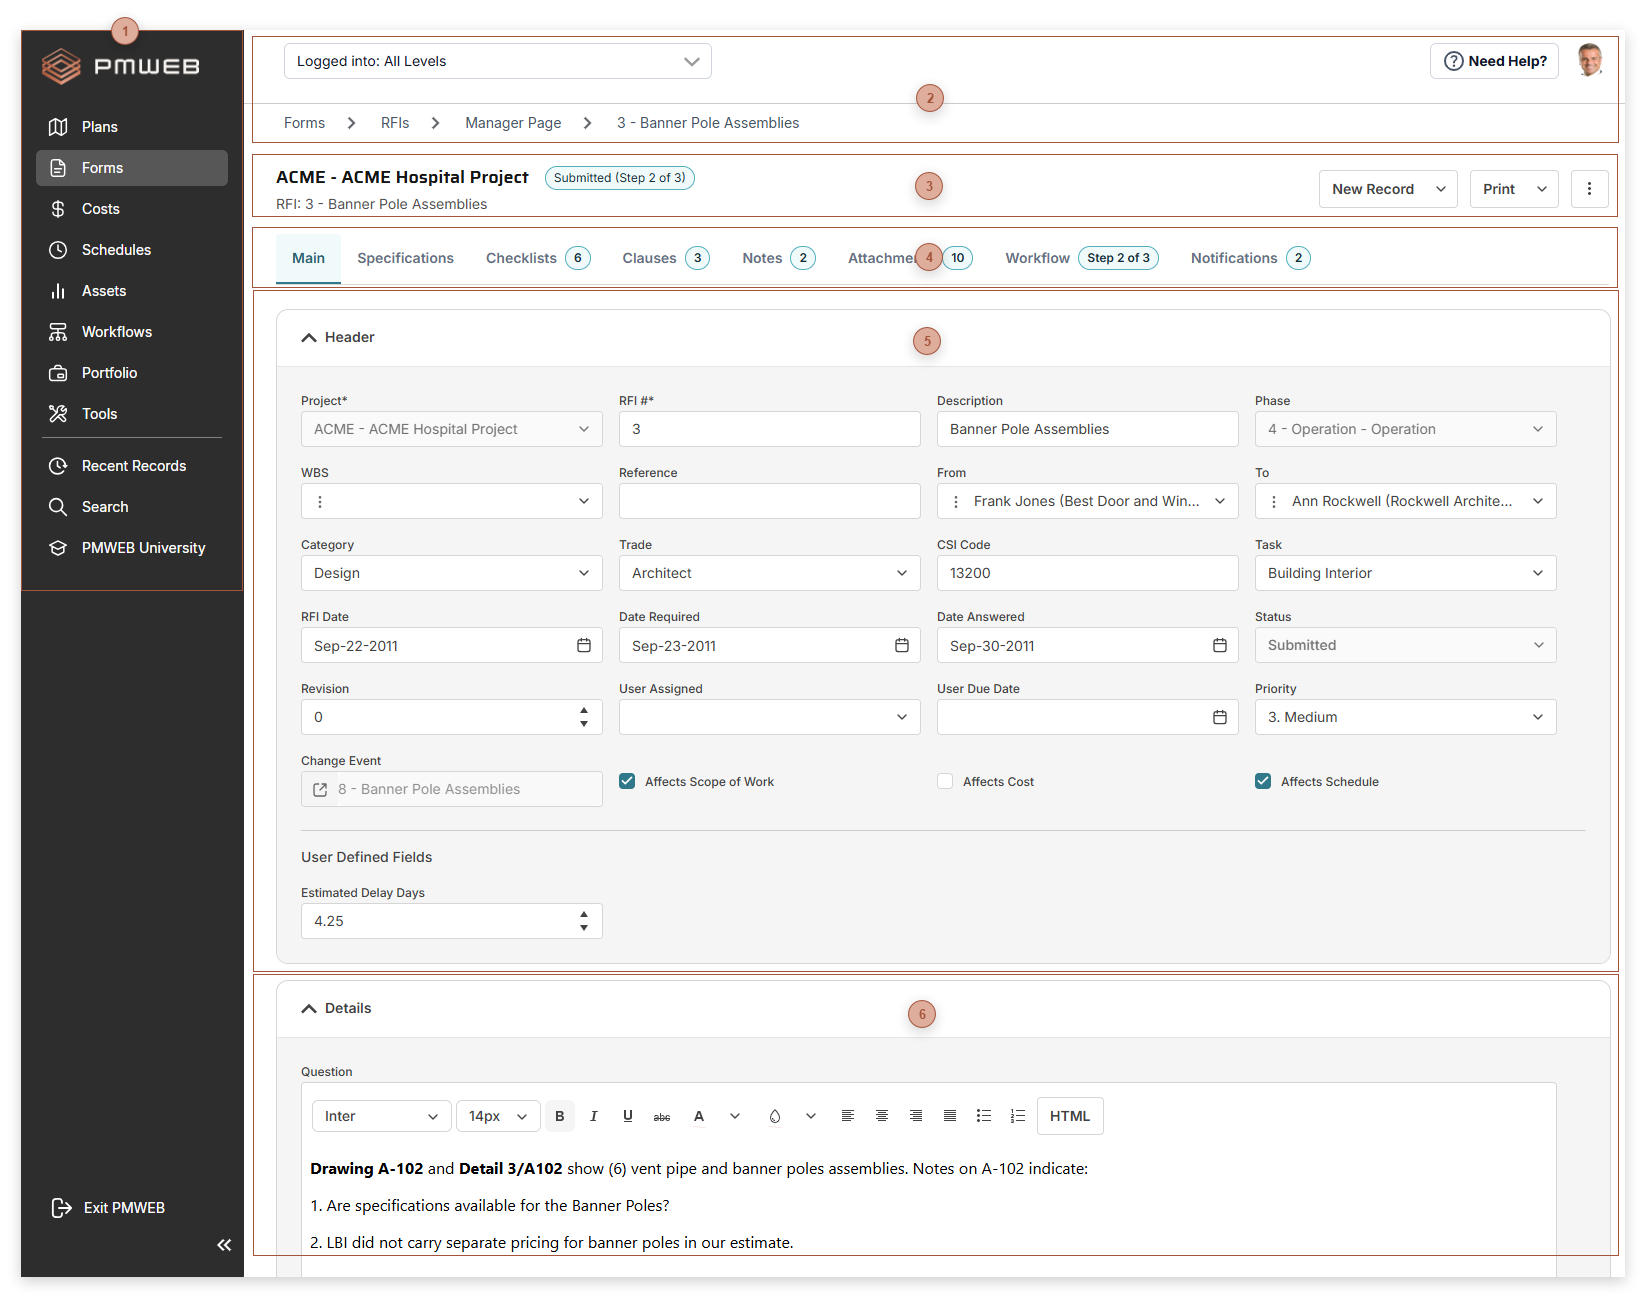Image resolution: width=1644 pixels, height=1300 pixels.
Task: Select the Costs sidebar icon
Action: pos(99,208)
